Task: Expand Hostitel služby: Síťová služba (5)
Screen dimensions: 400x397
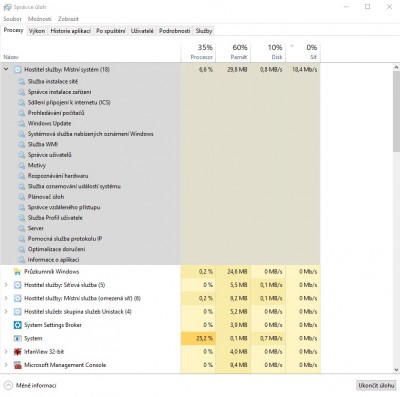Action: (6, 285)
